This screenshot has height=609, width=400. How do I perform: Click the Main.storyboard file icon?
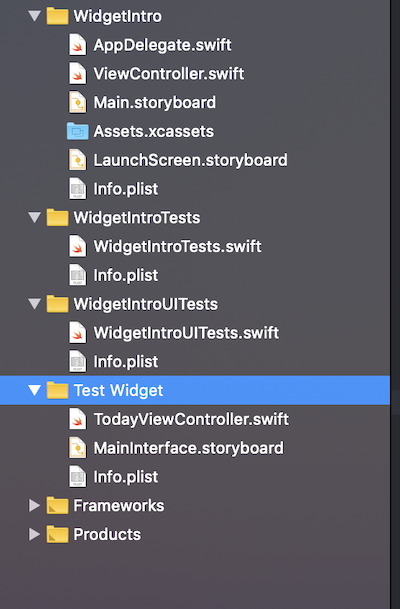click(x=78, y=103)
